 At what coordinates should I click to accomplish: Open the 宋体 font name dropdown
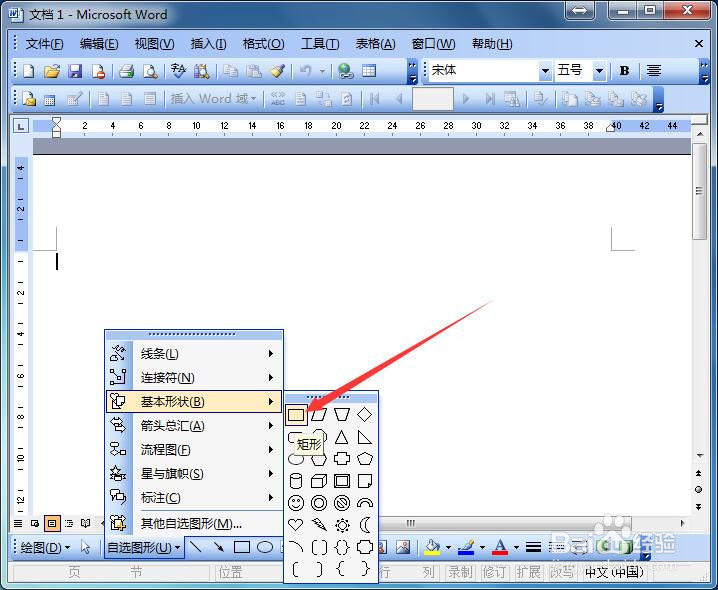click(545, 71)
